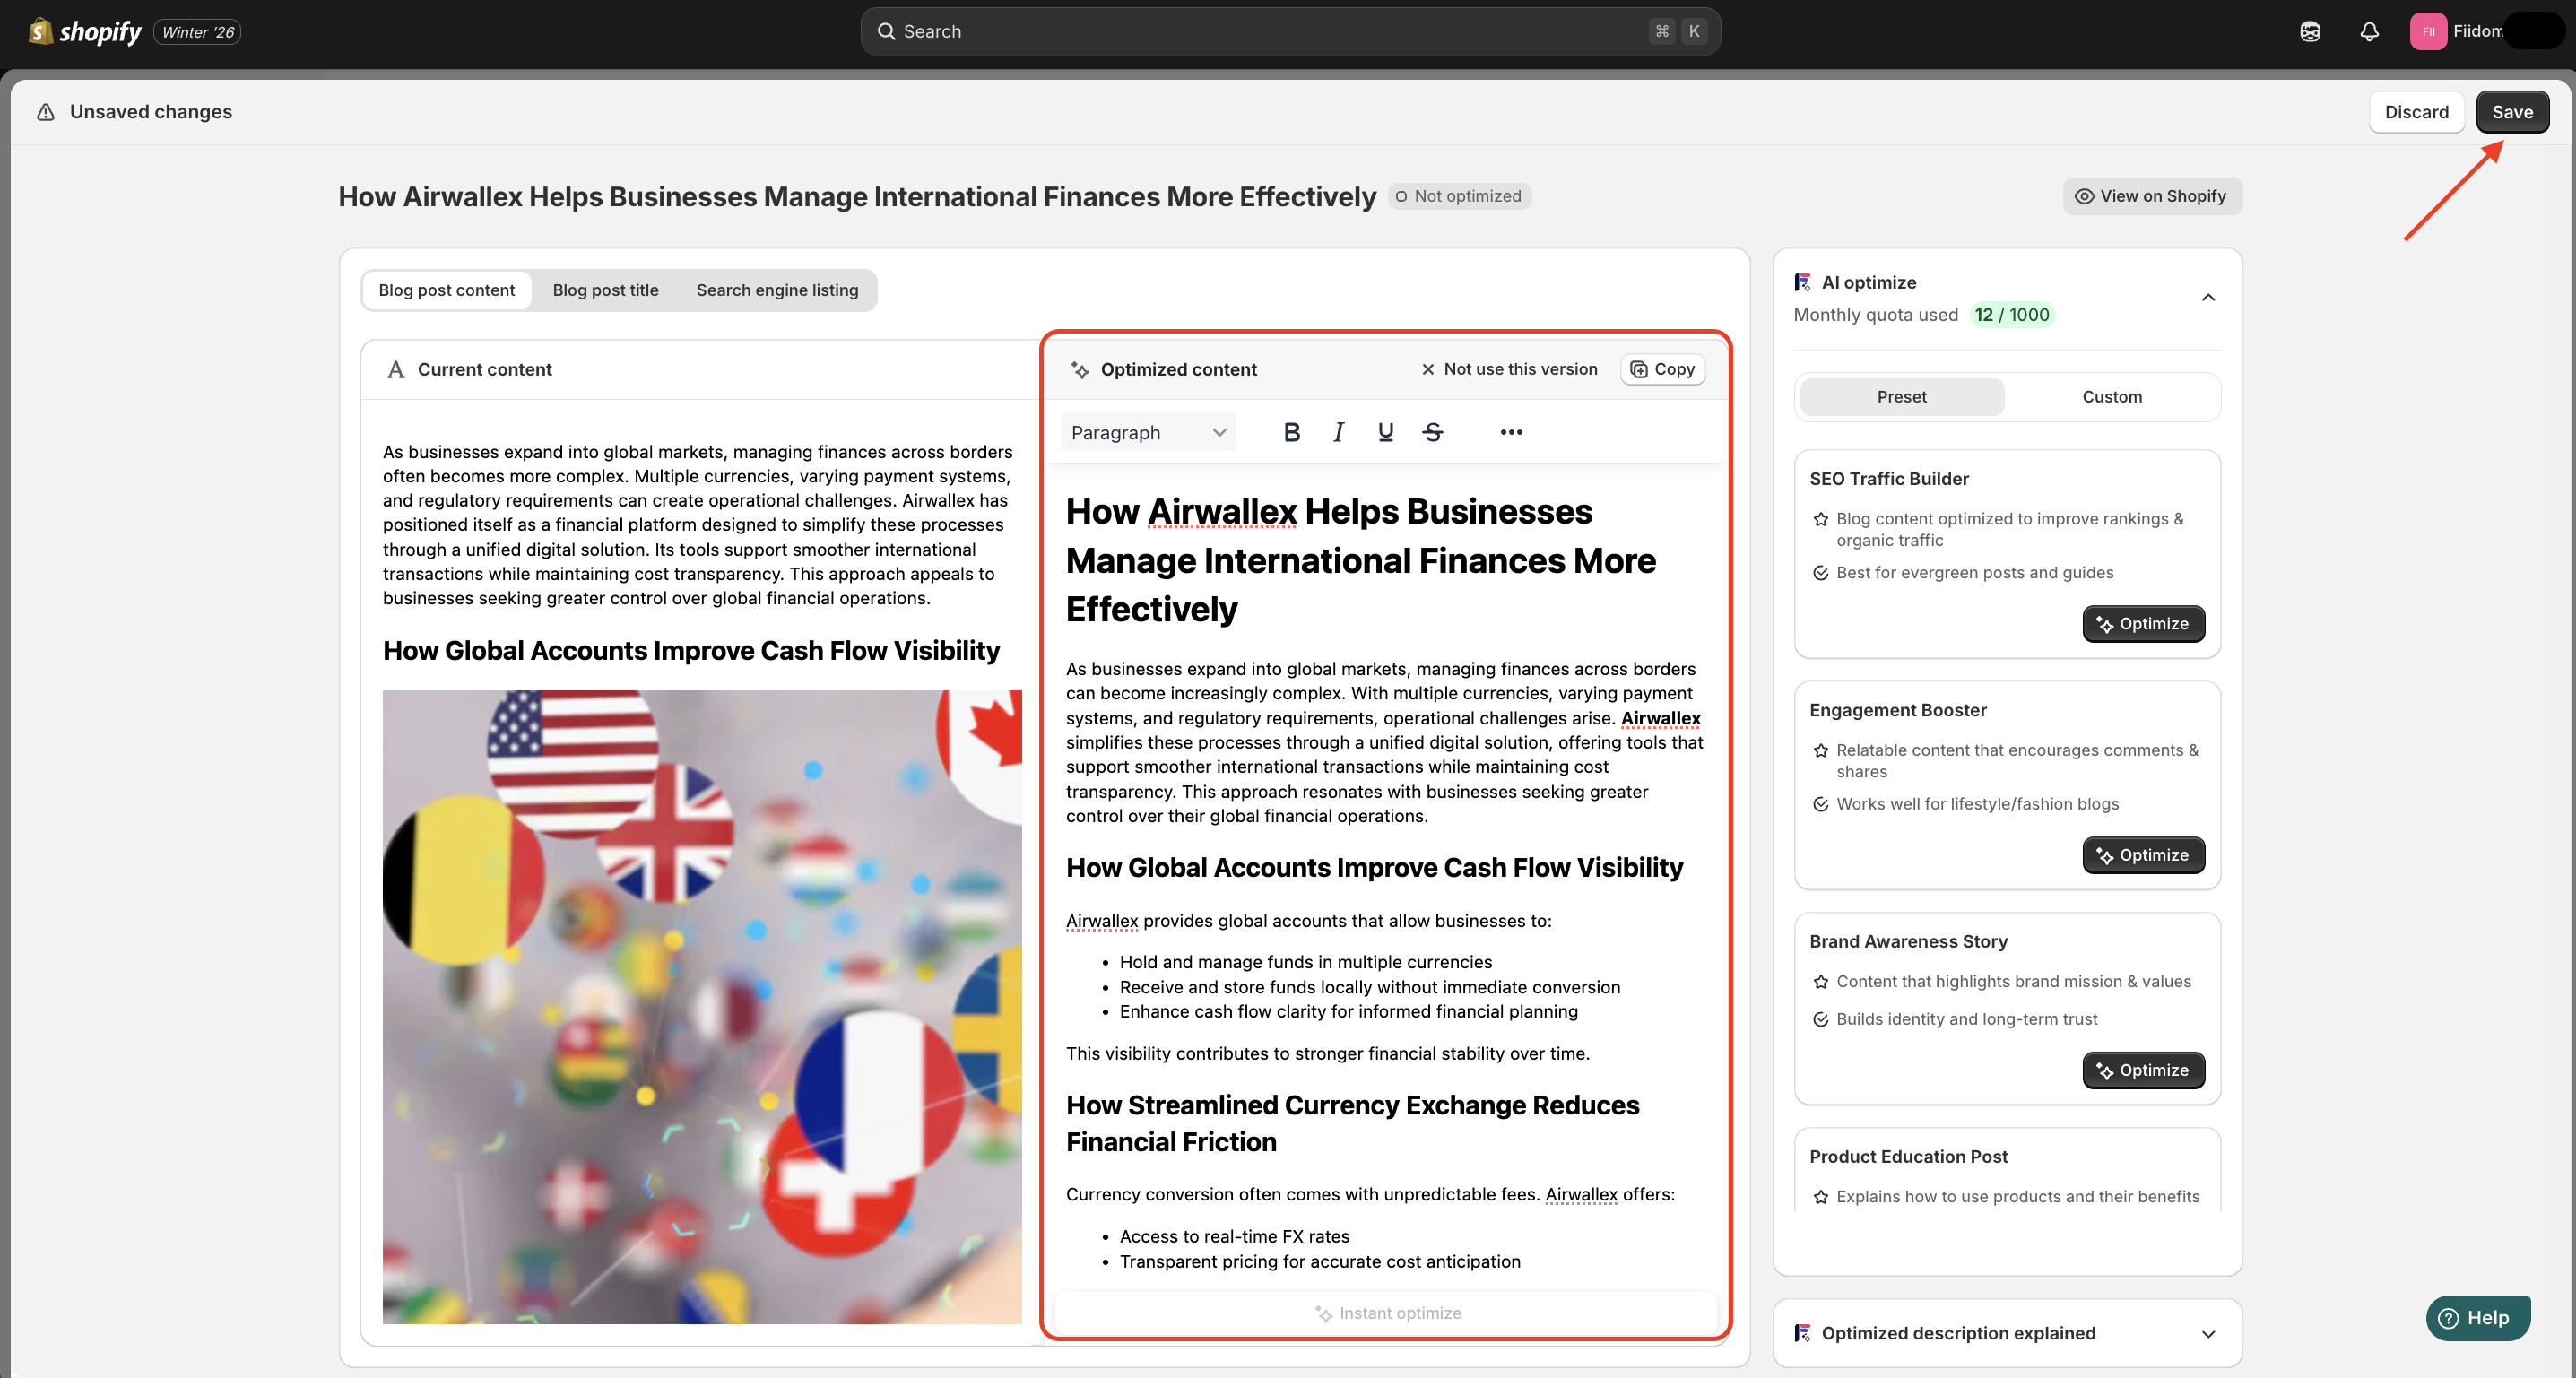Collapse the AI optimize panel
Image resolution: width=2576 pixels, height=1378 pixels.
coord(2208,297)
